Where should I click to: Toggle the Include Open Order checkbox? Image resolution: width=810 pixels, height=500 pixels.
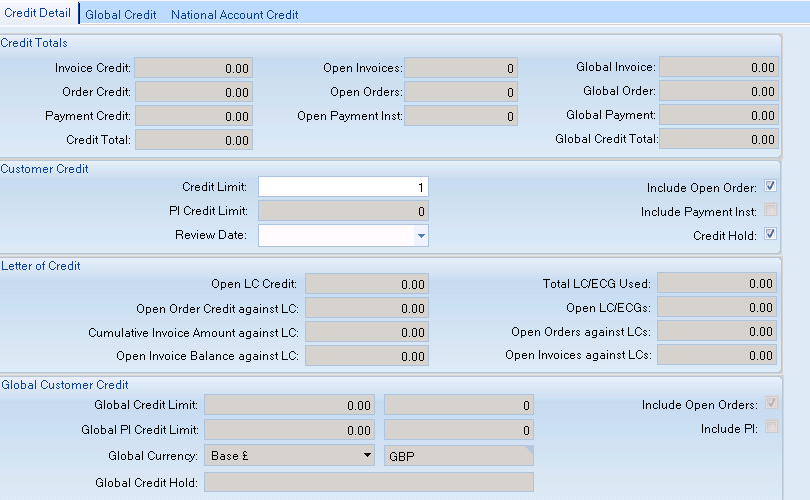tap(770, 186)
